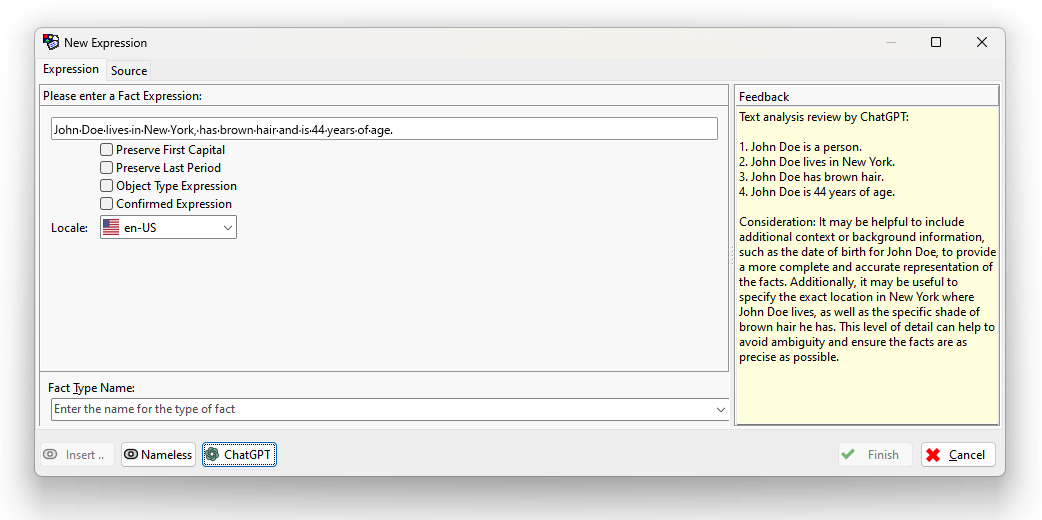Click into the Fact Expression text field
This screenshot has width=1042, height=520.
[x=384, y=129]
